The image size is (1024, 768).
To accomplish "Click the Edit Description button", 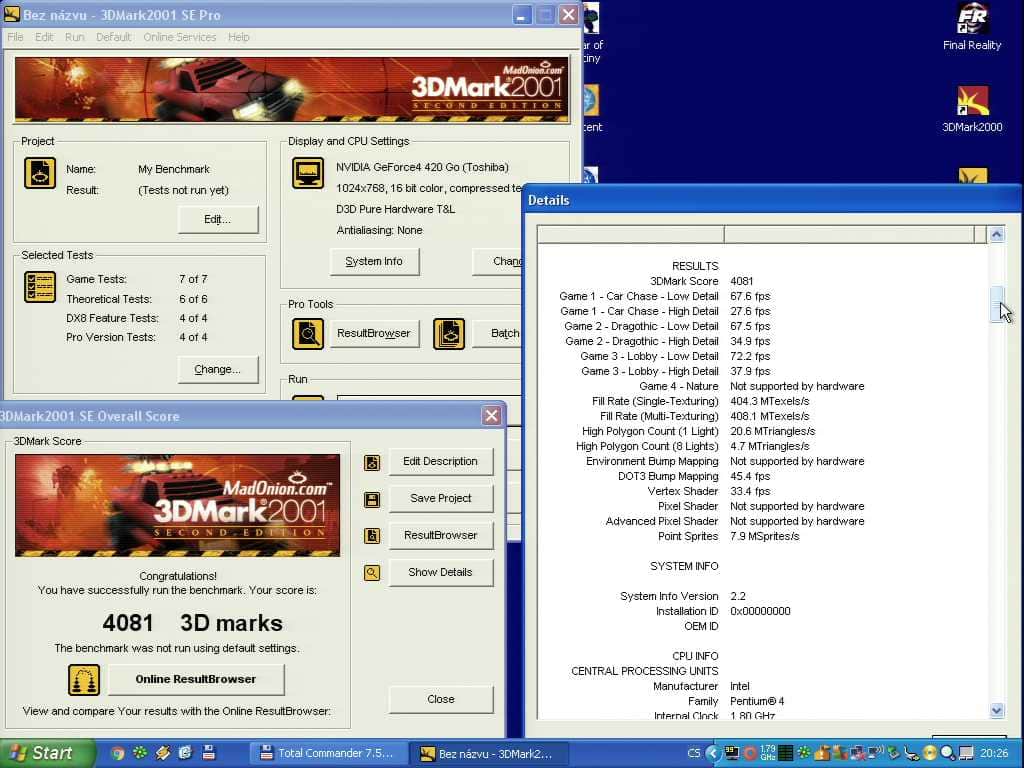I will click(x=441, y=462).
